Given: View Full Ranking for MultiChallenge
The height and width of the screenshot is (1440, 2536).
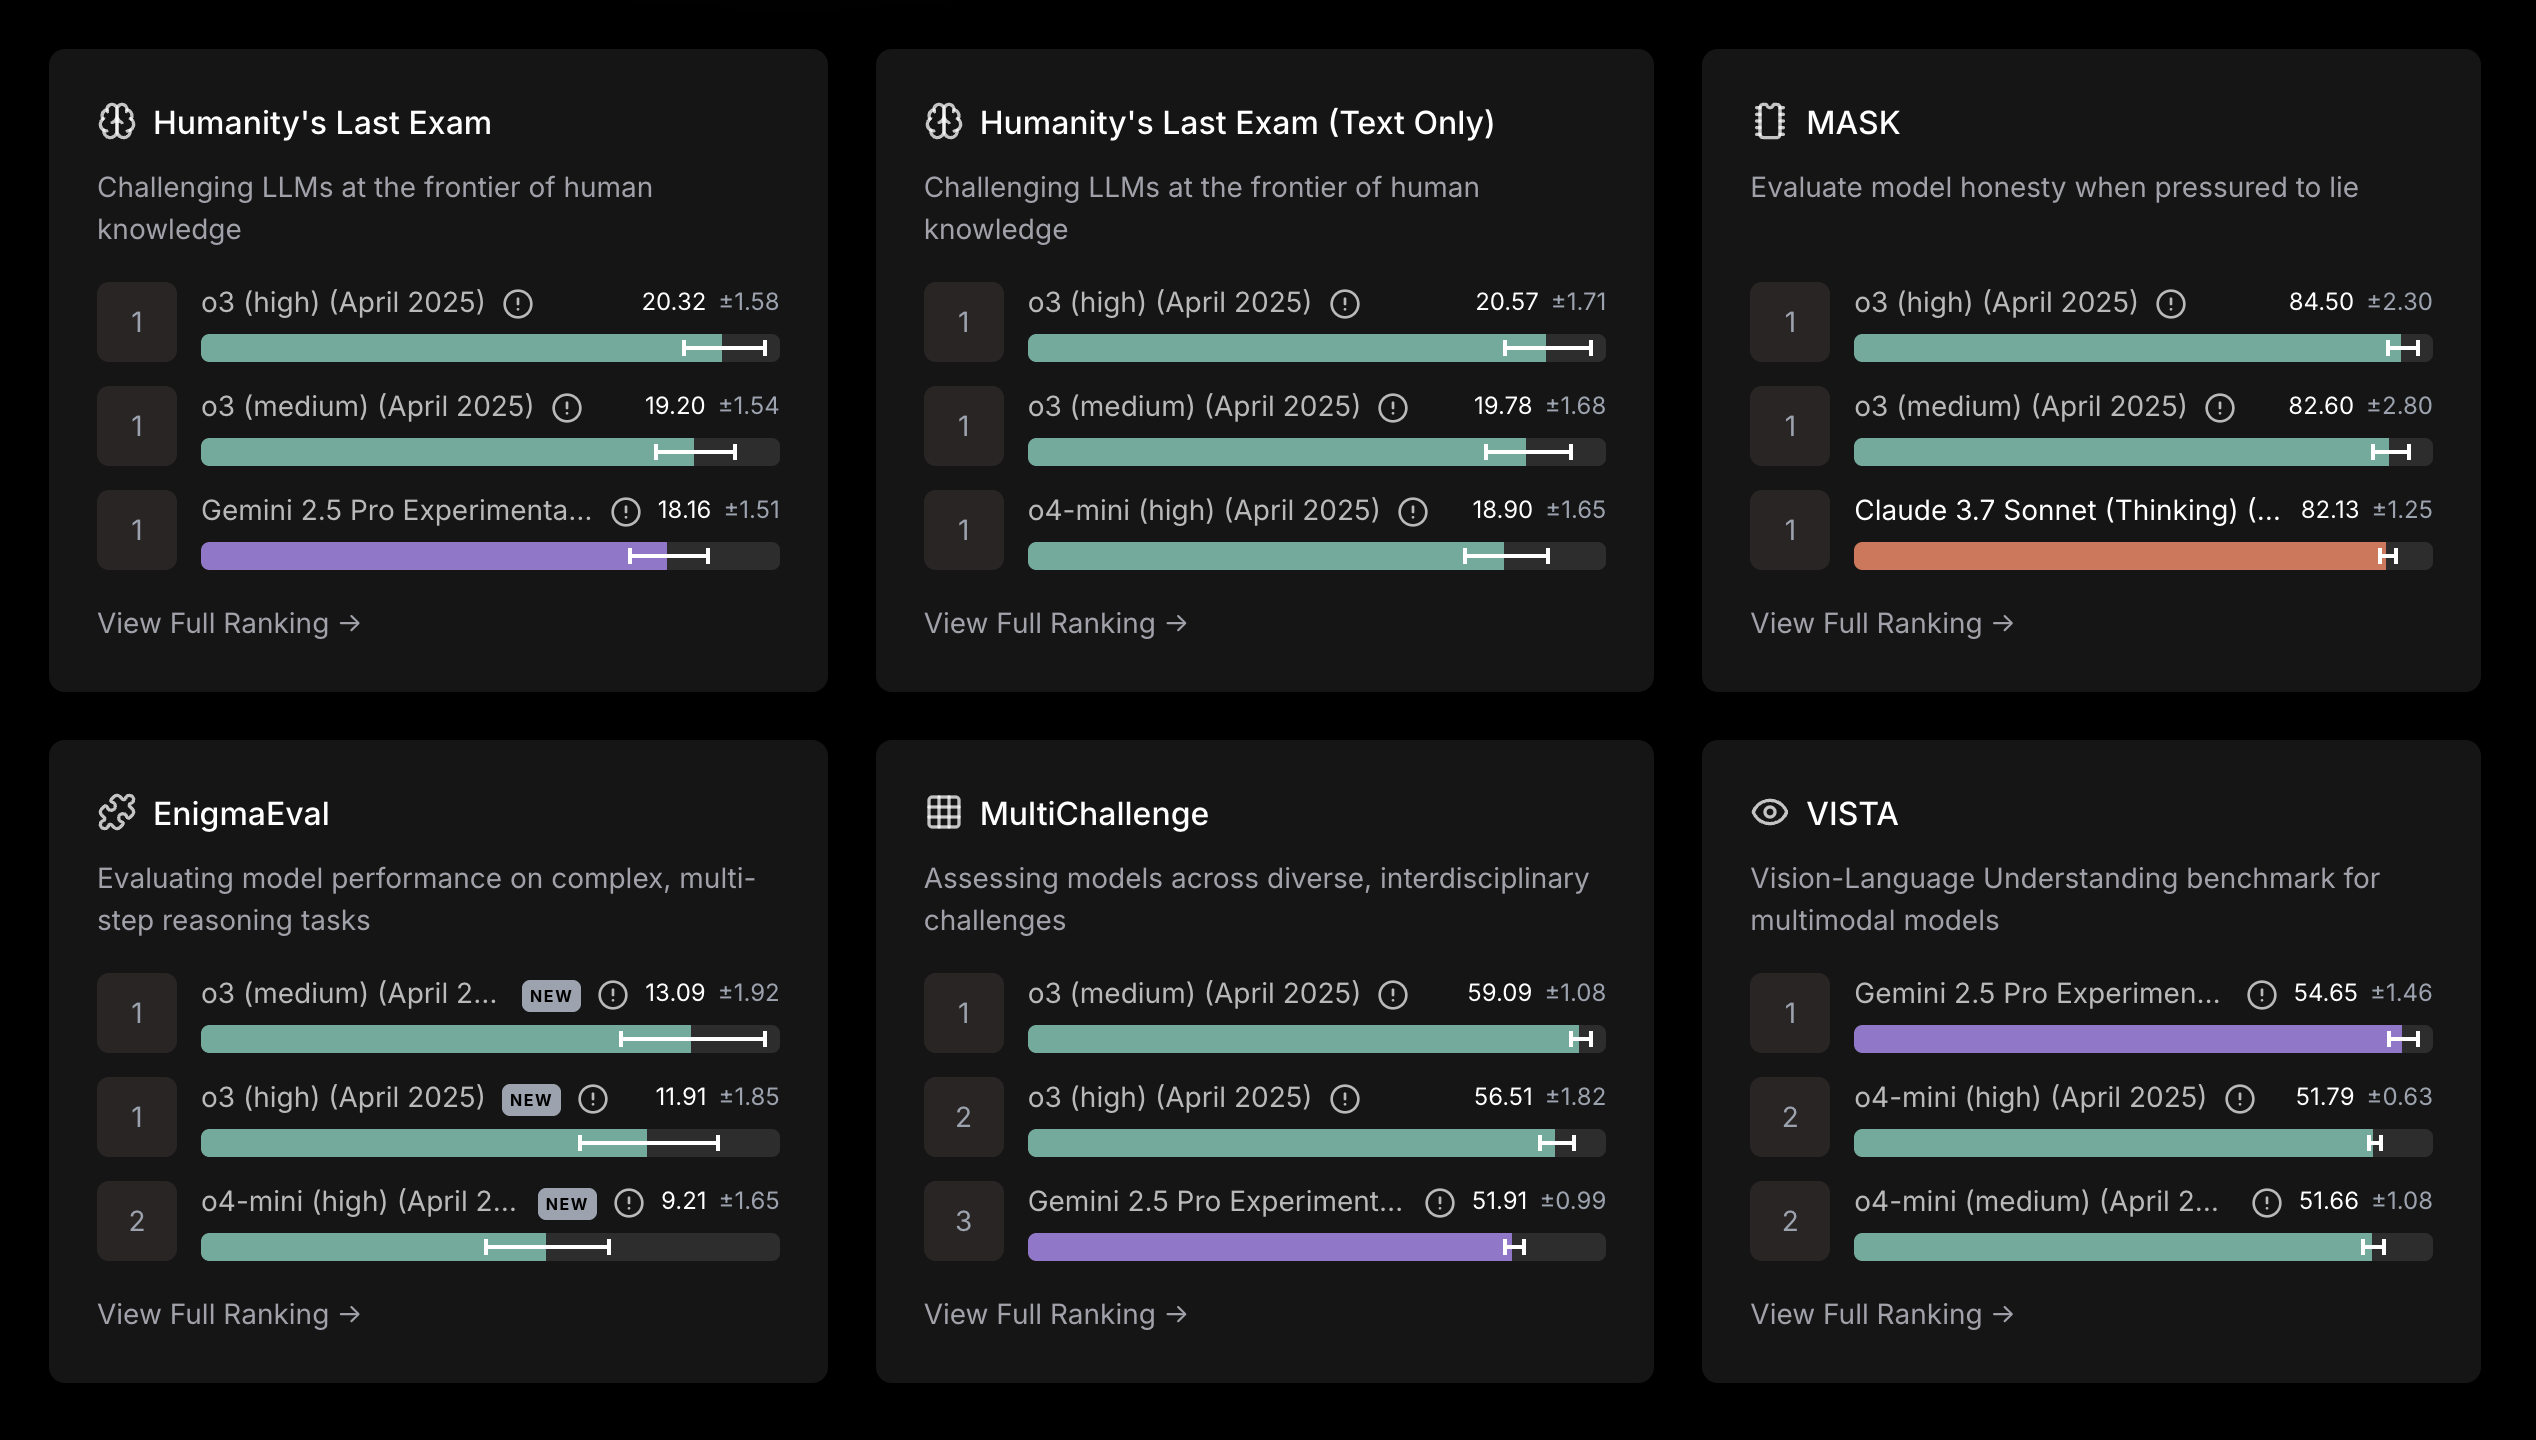Looking at the screenshot, I should tap(1056, 1314).
